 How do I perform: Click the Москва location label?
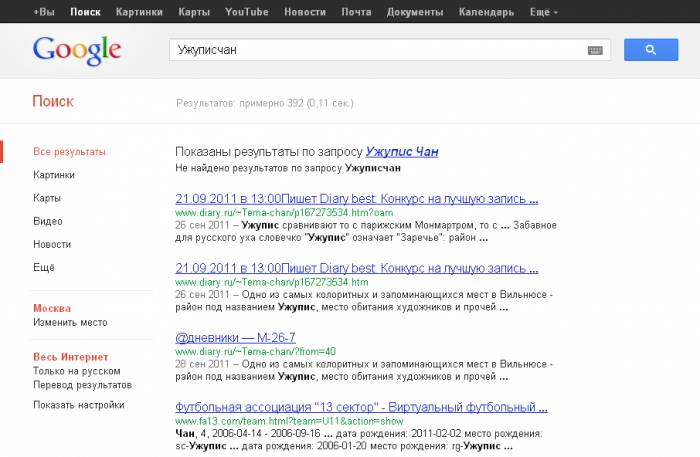pos(52,308)
